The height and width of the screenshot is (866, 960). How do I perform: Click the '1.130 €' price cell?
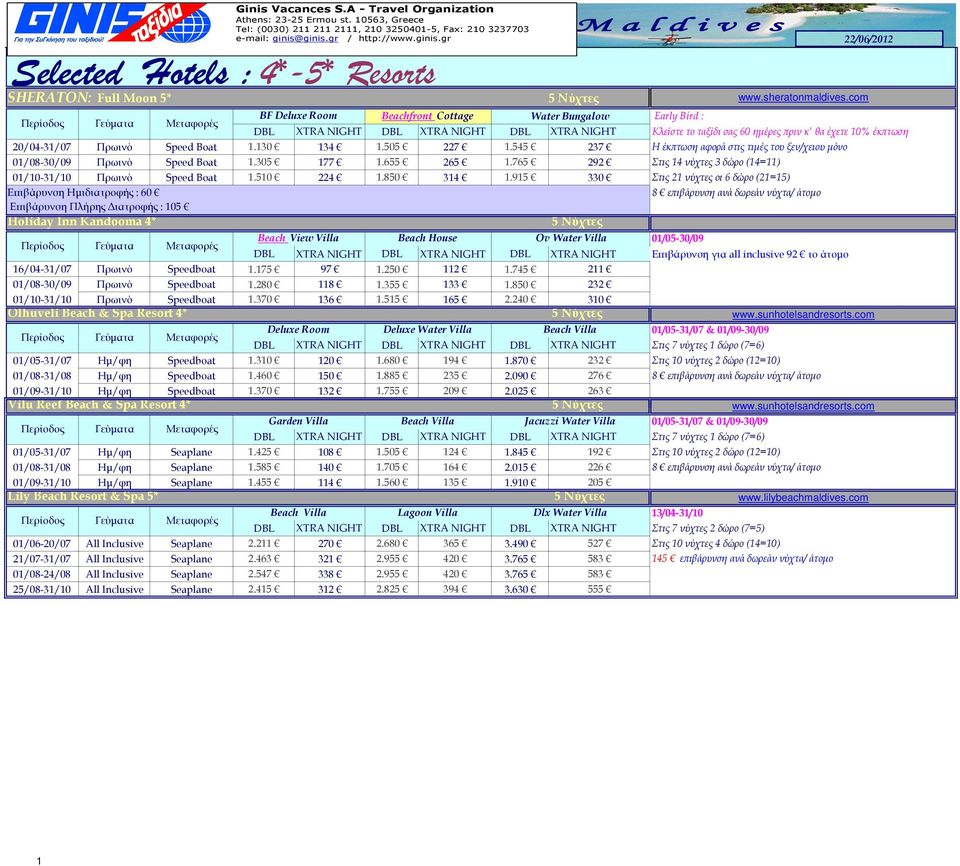click(263, 147)
